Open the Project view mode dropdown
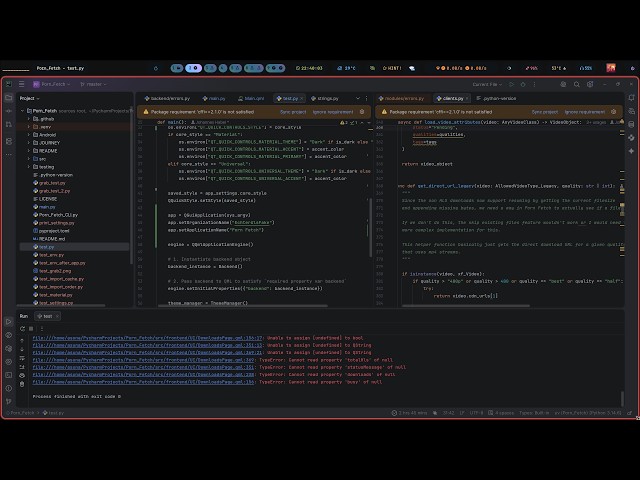The height and width of the screenshot is (480, 640). pos(29,98)
